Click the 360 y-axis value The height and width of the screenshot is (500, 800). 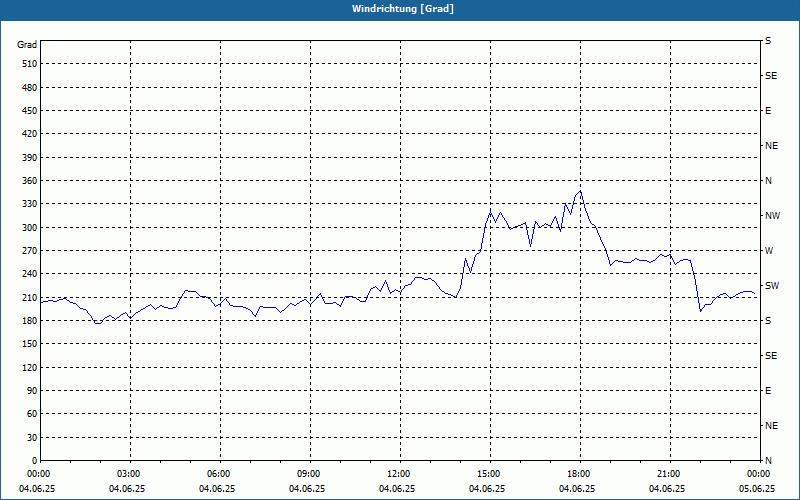30,181
